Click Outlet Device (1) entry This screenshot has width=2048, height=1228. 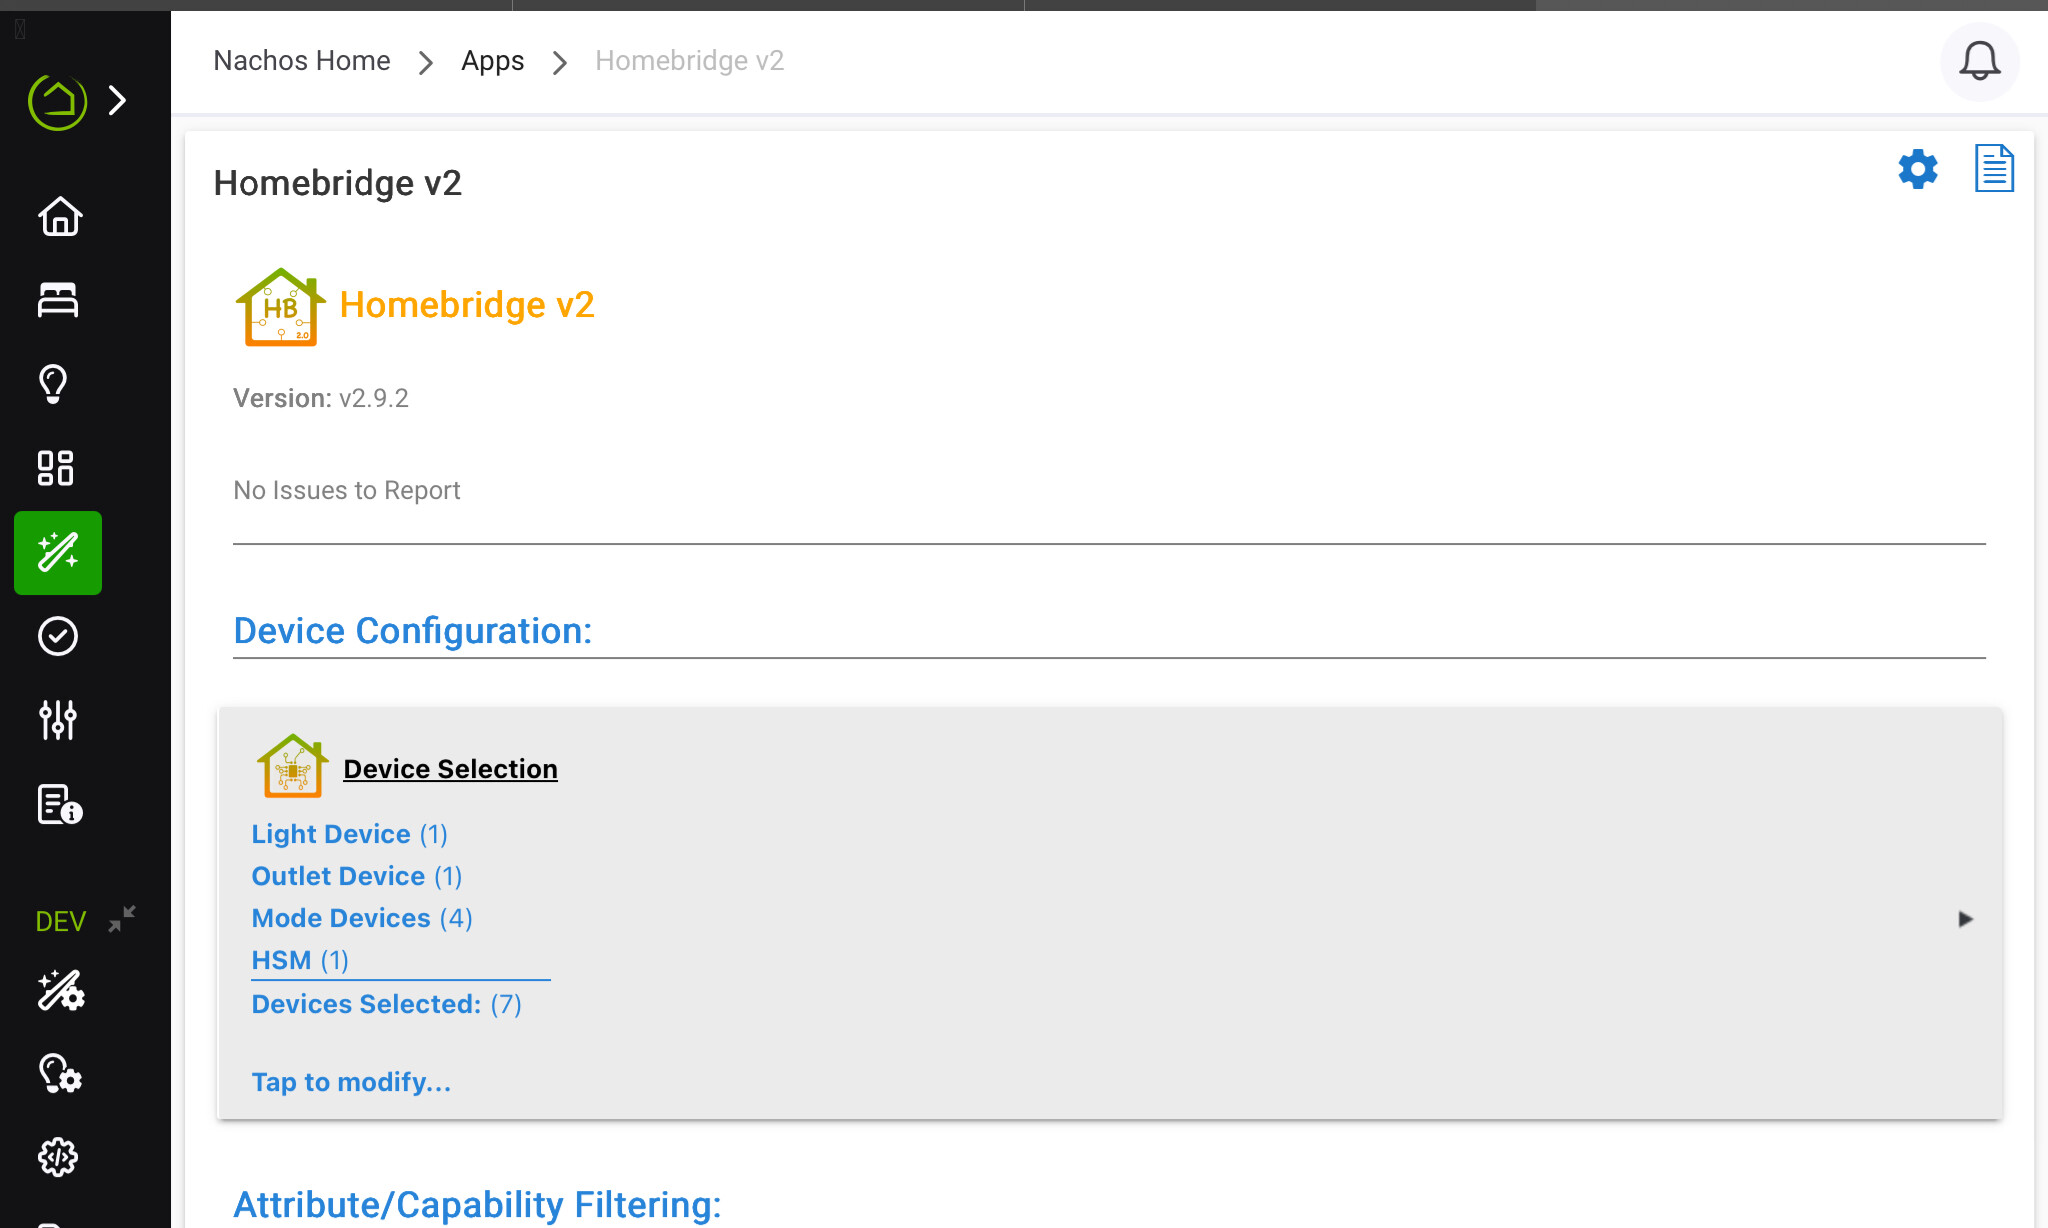pyautogui.click(x=356, y=876)
